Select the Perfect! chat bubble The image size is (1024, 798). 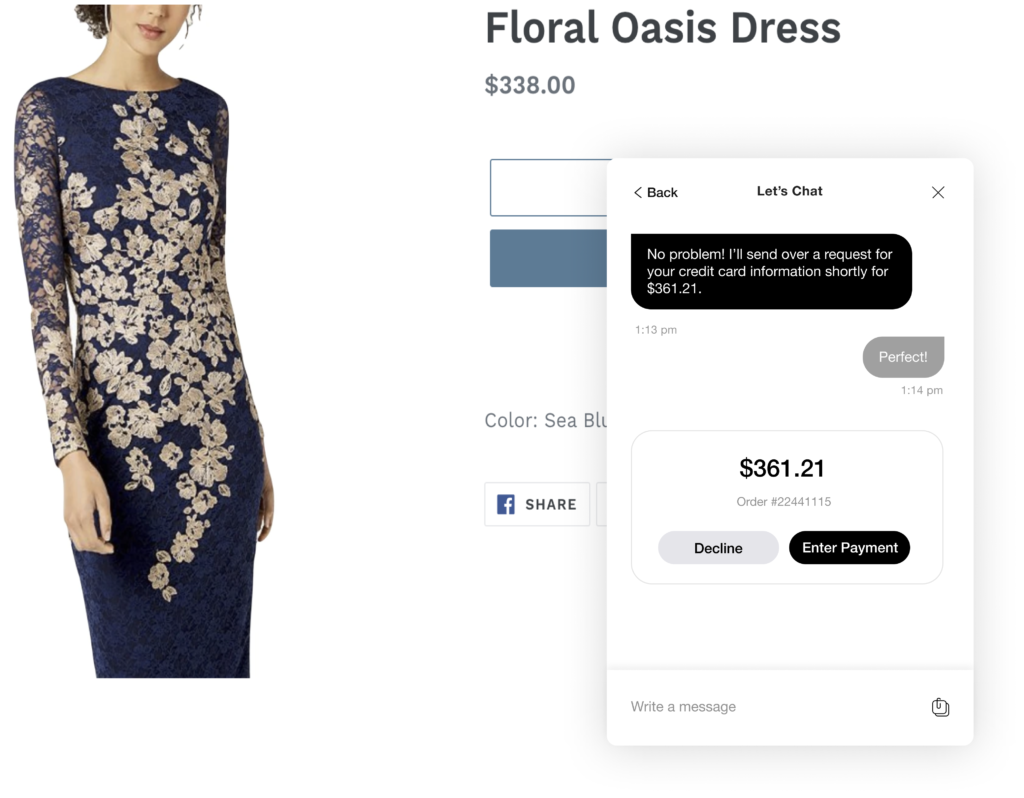point(903,357)
